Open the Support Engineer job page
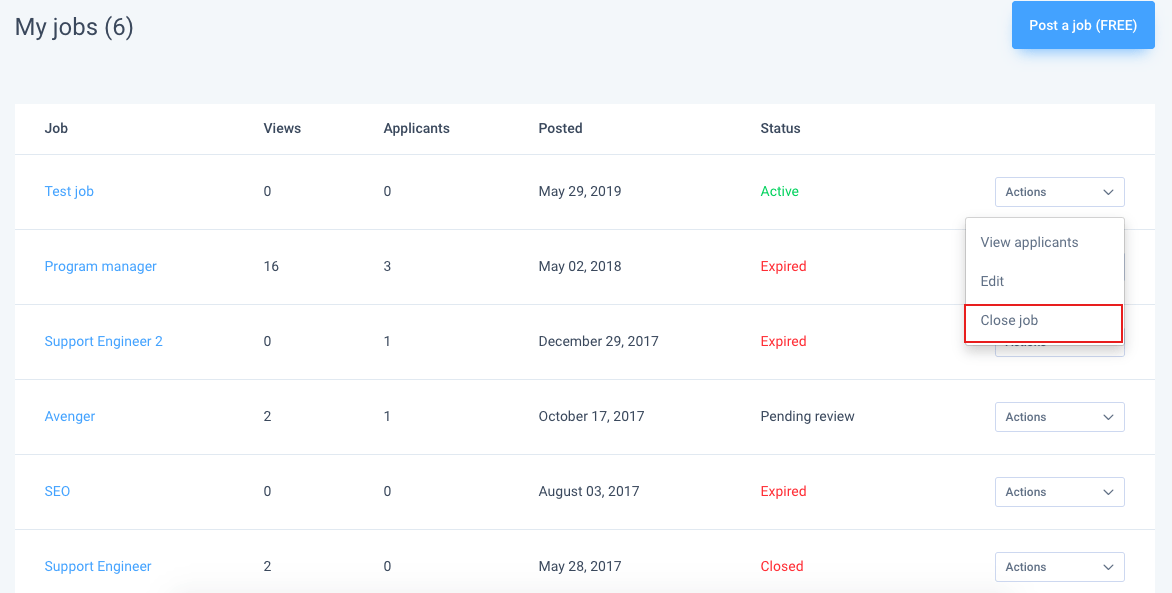This screenshot has width=1172, height=593. pos(98,566)
